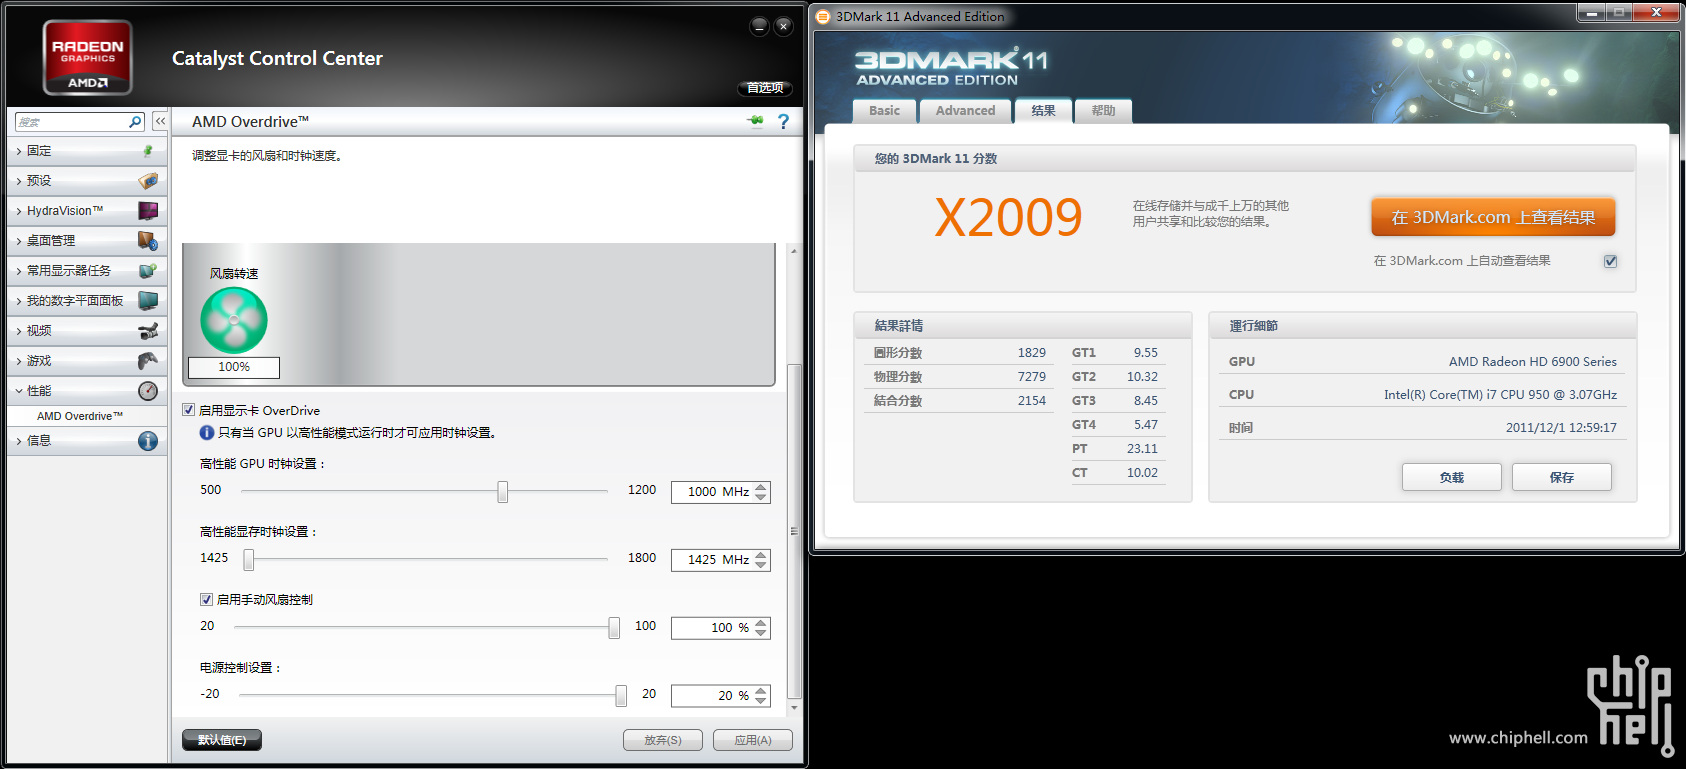
Task: Decrease memory clock 1425 MHz with down arrow
Action: click(x=762, y=564)
